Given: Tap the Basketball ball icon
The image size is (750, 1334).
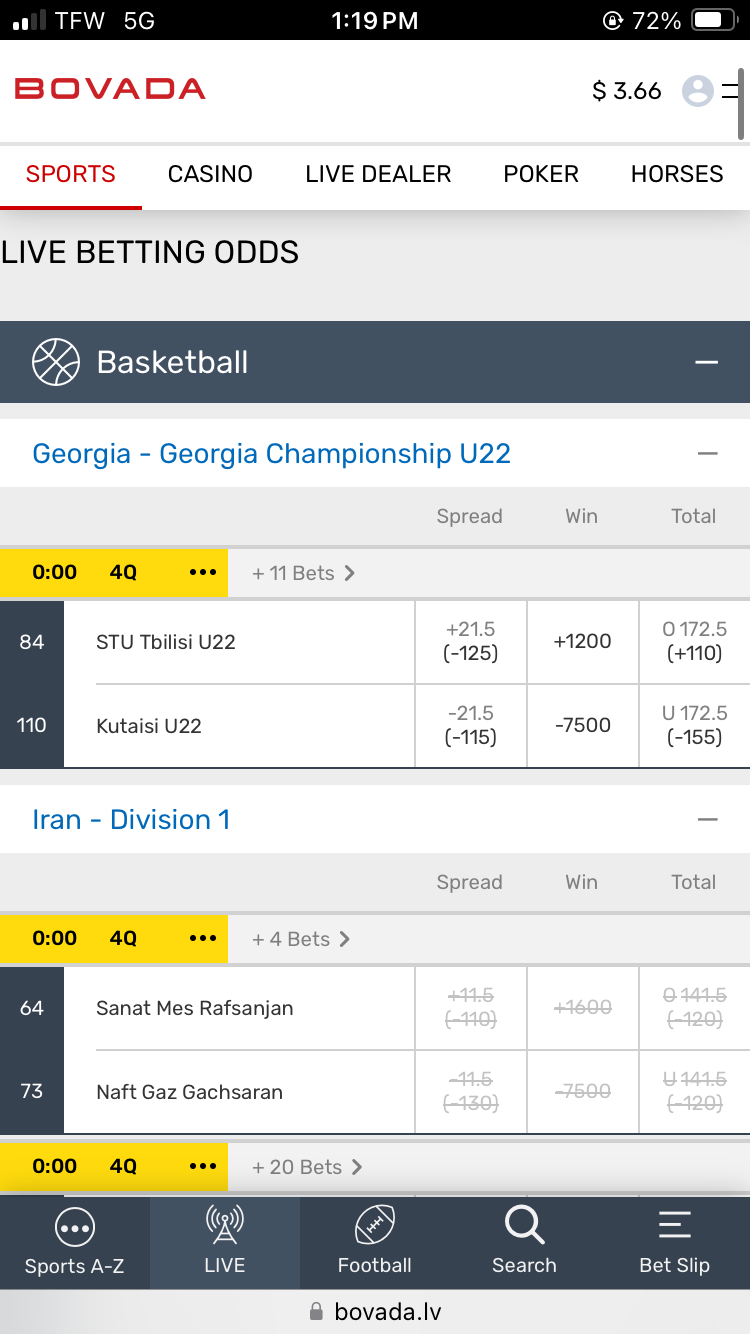Looking at the screenshot, I should click(x=56, y=362).
